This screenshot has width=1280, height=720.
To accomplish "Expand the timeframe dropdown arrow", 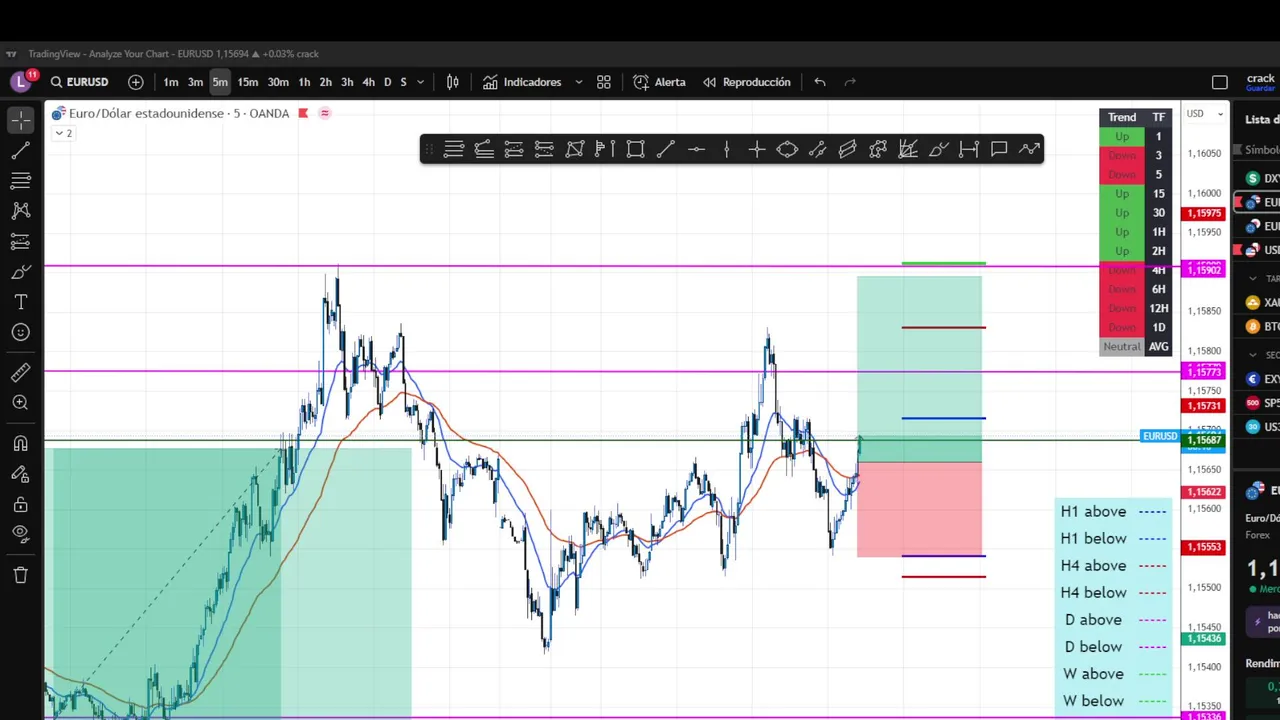I will [x=420, y=82].
